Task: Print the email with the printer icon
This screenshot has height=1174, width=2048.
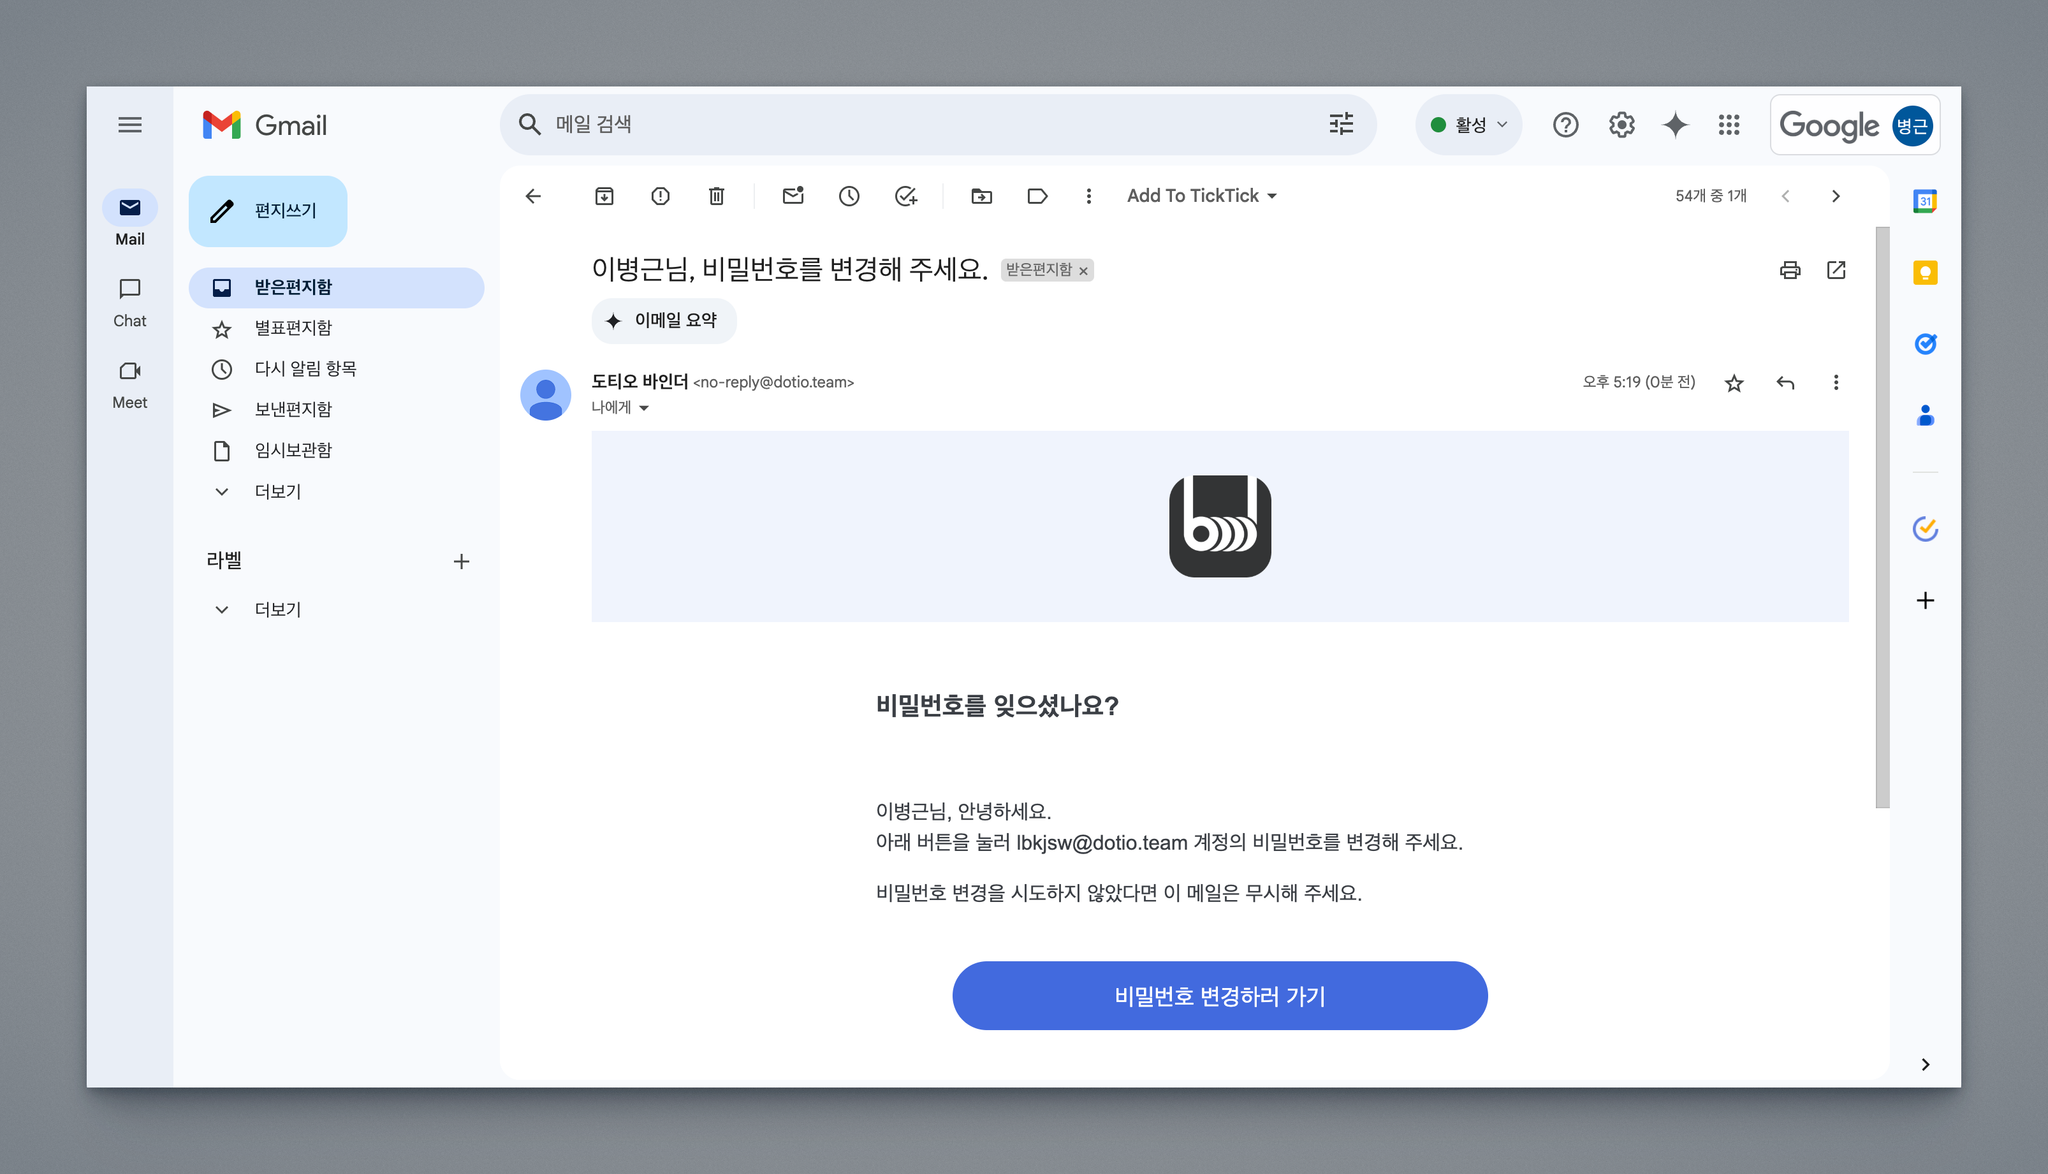Action: pyautogui.click(x=1790, y=270)
